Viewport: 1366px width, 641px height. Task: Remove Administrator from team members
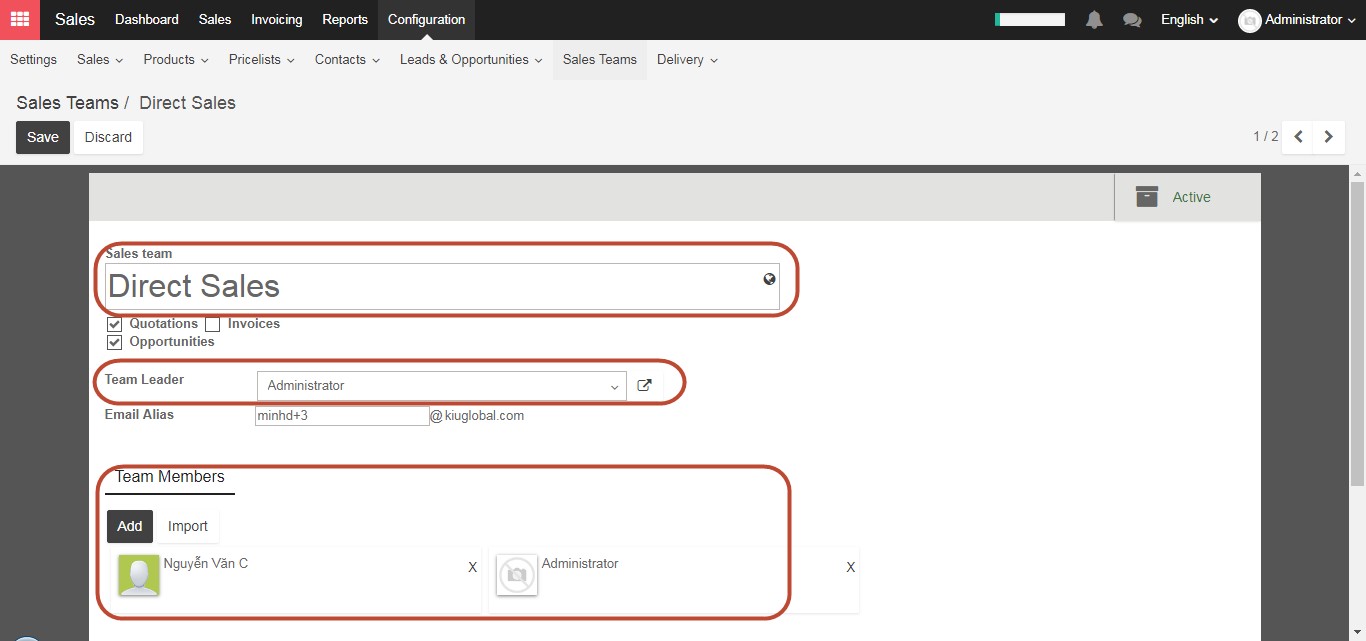851,567
